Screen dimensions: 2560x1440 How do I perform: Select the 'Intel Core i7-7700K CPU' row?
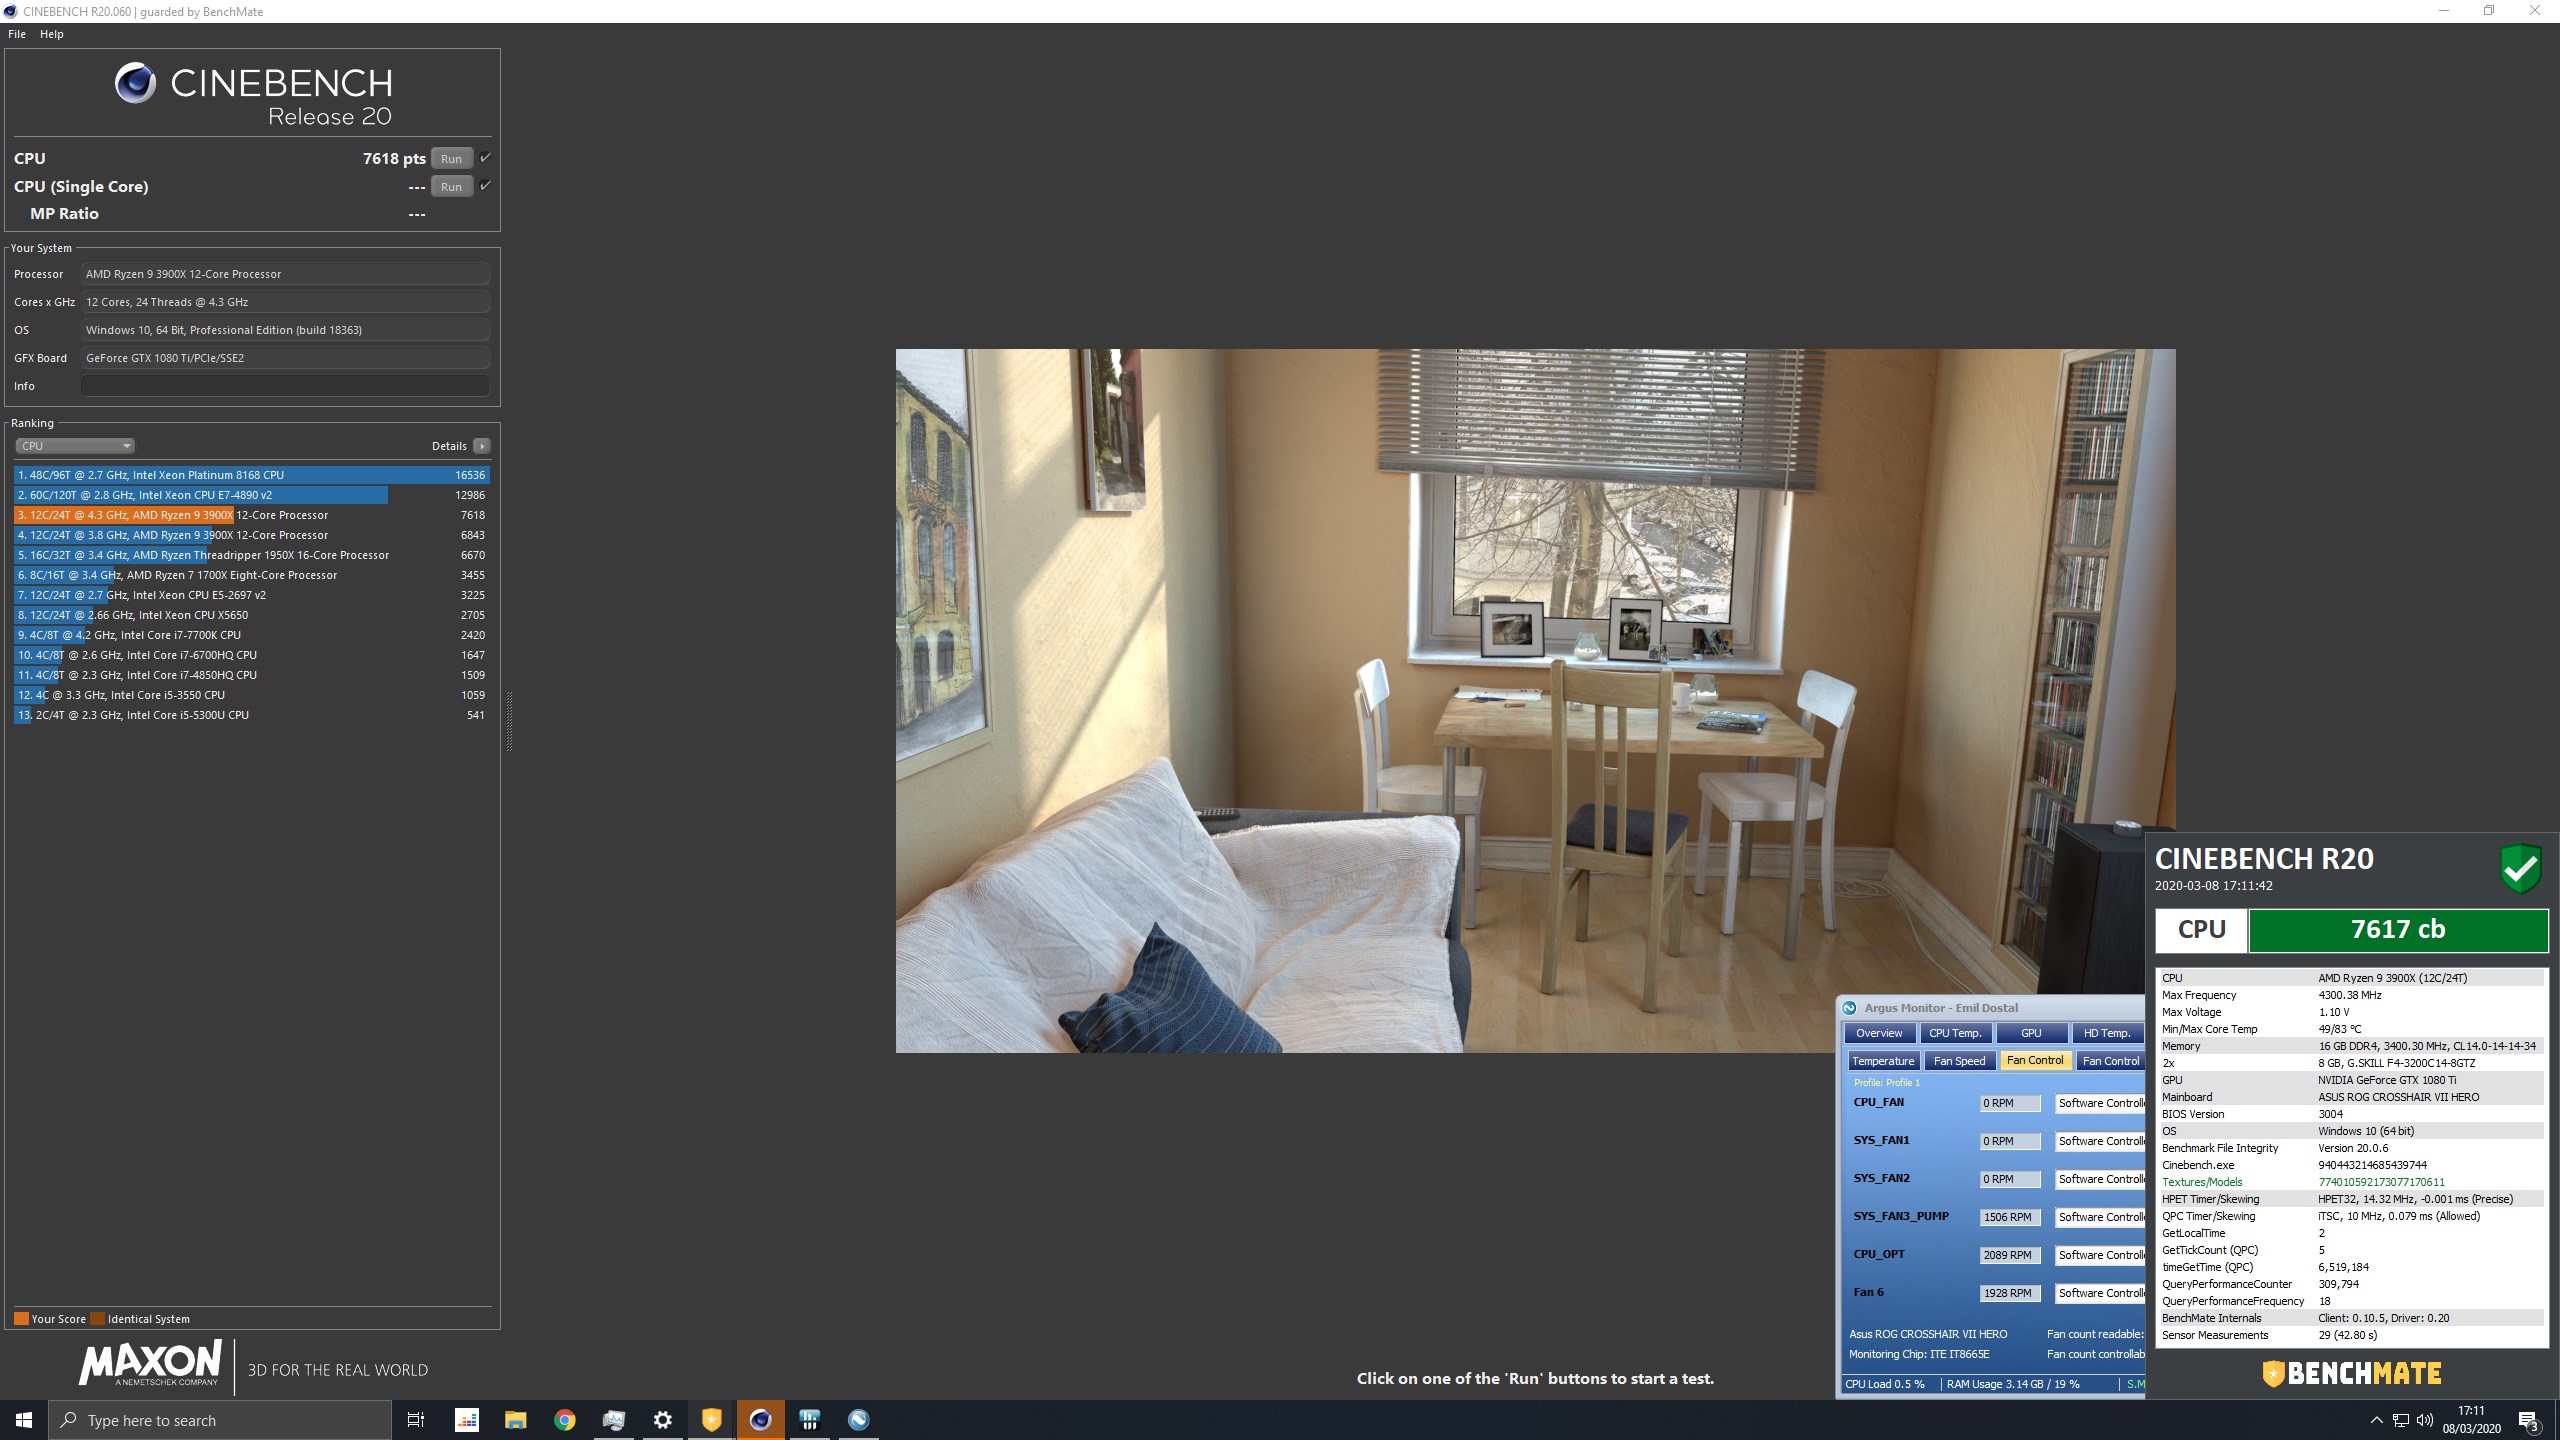[252, 635]
